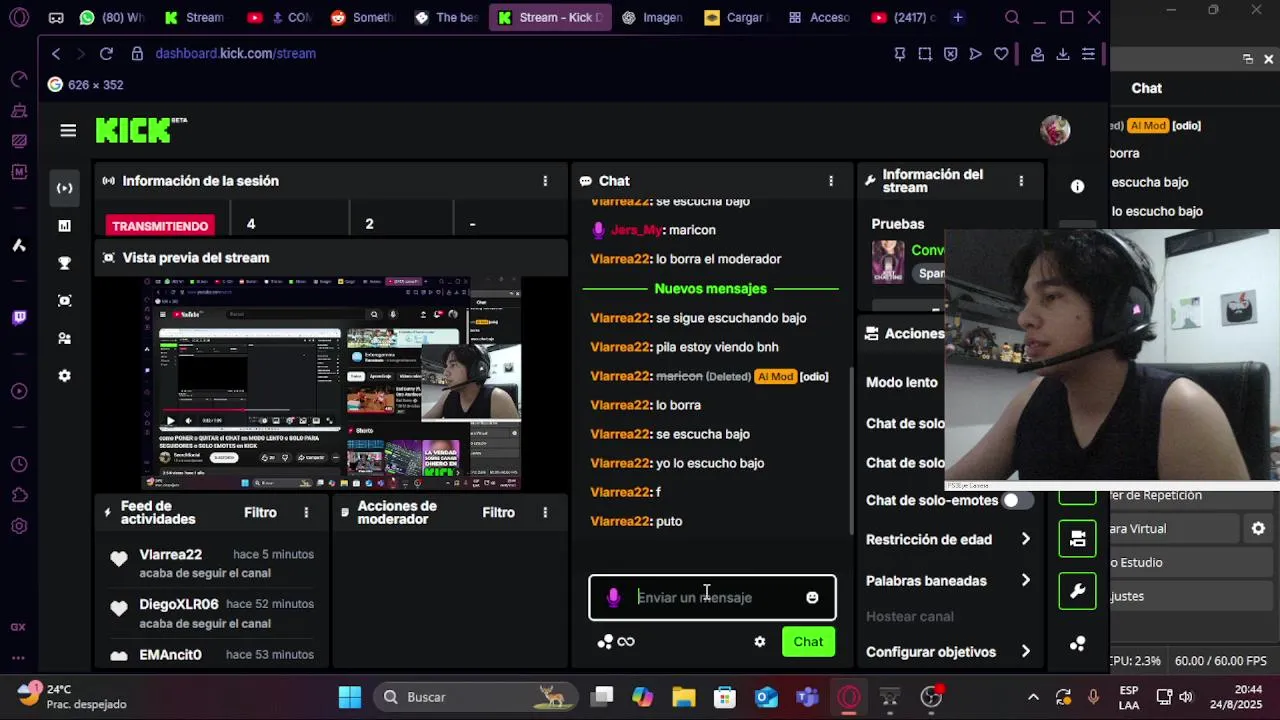Bookmark page with the heart icon
The height and width of the screenshot is (720, 1280).
pos(1001,54)
